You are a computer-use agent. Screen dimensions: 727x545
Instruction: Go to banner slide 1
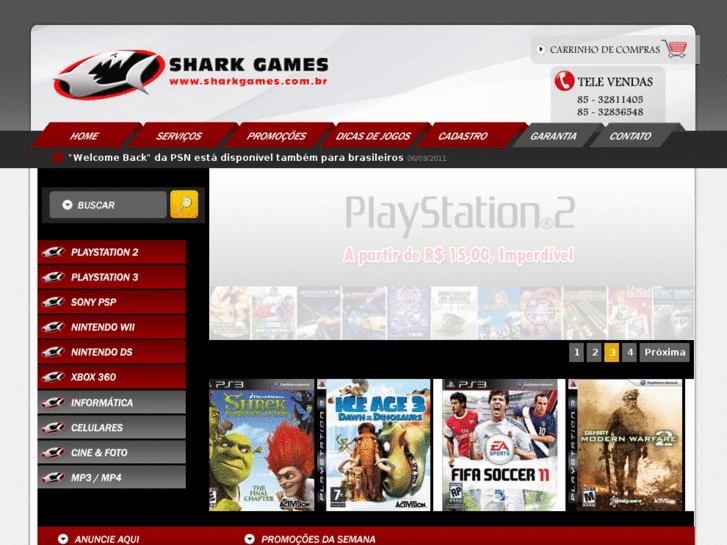[x=576, y=353]
